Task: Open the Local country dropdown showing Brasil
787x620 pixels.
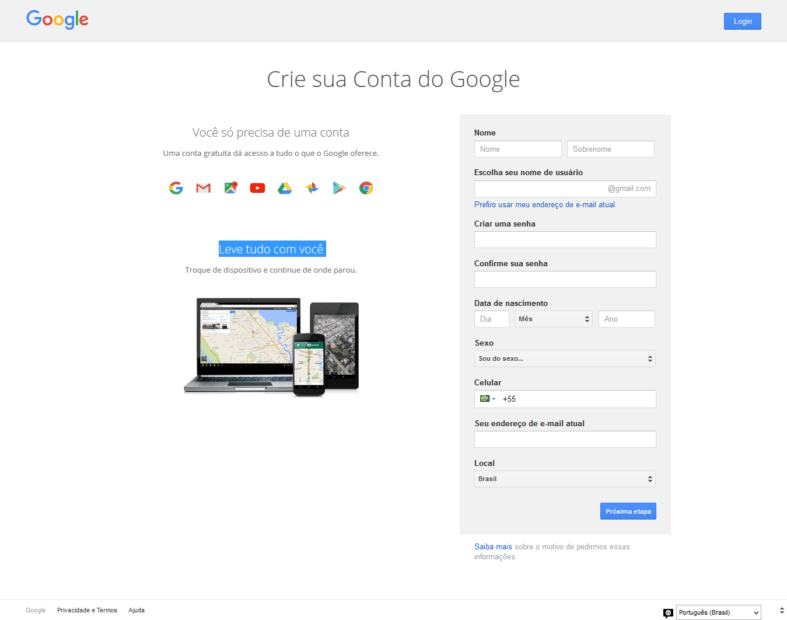Action: pyautogui.click(x=565, y=479)
